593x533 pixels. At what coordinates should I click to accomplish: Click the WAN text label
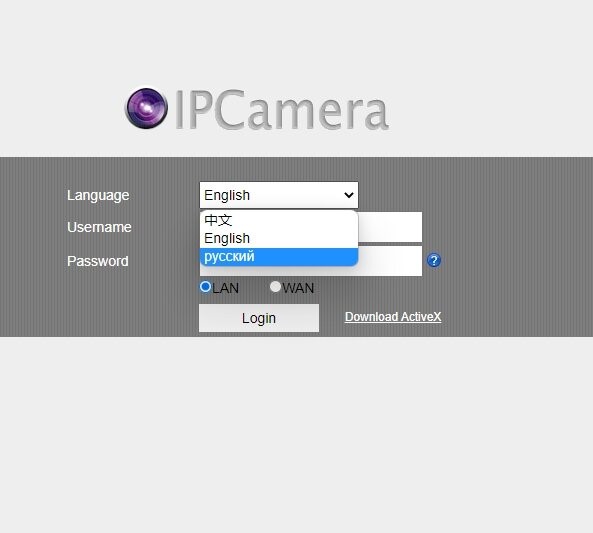pyautogui.click(x=298, y=288)
